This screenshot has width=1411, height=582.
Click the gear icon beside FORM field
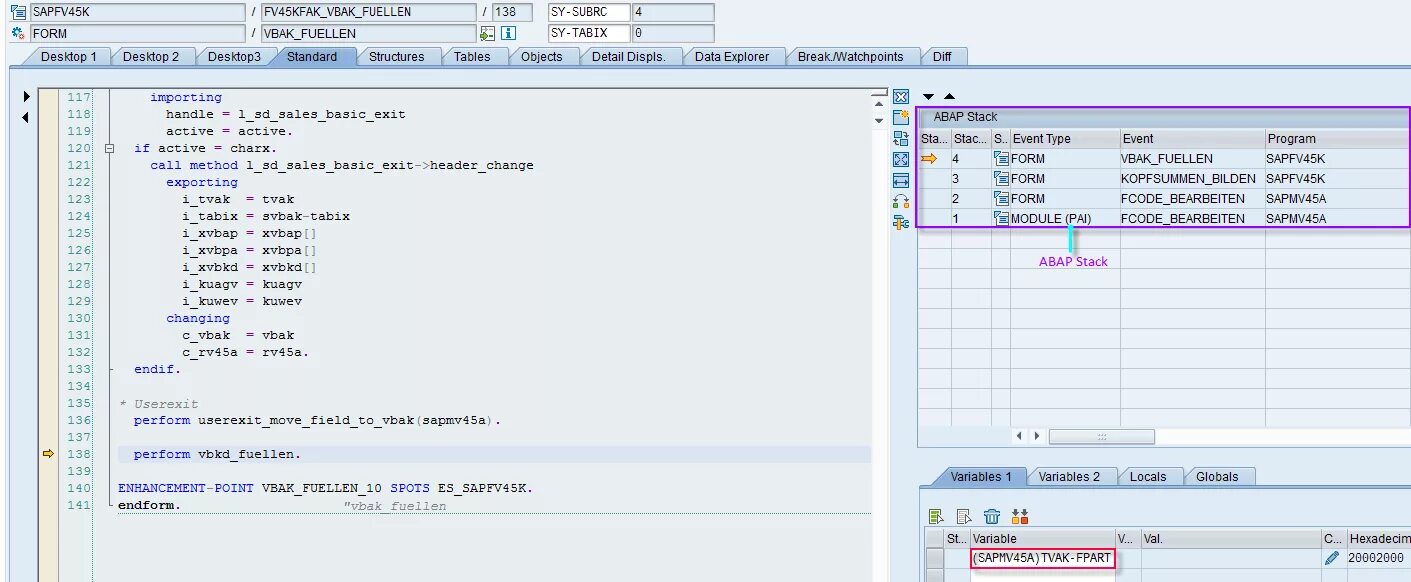18,33
